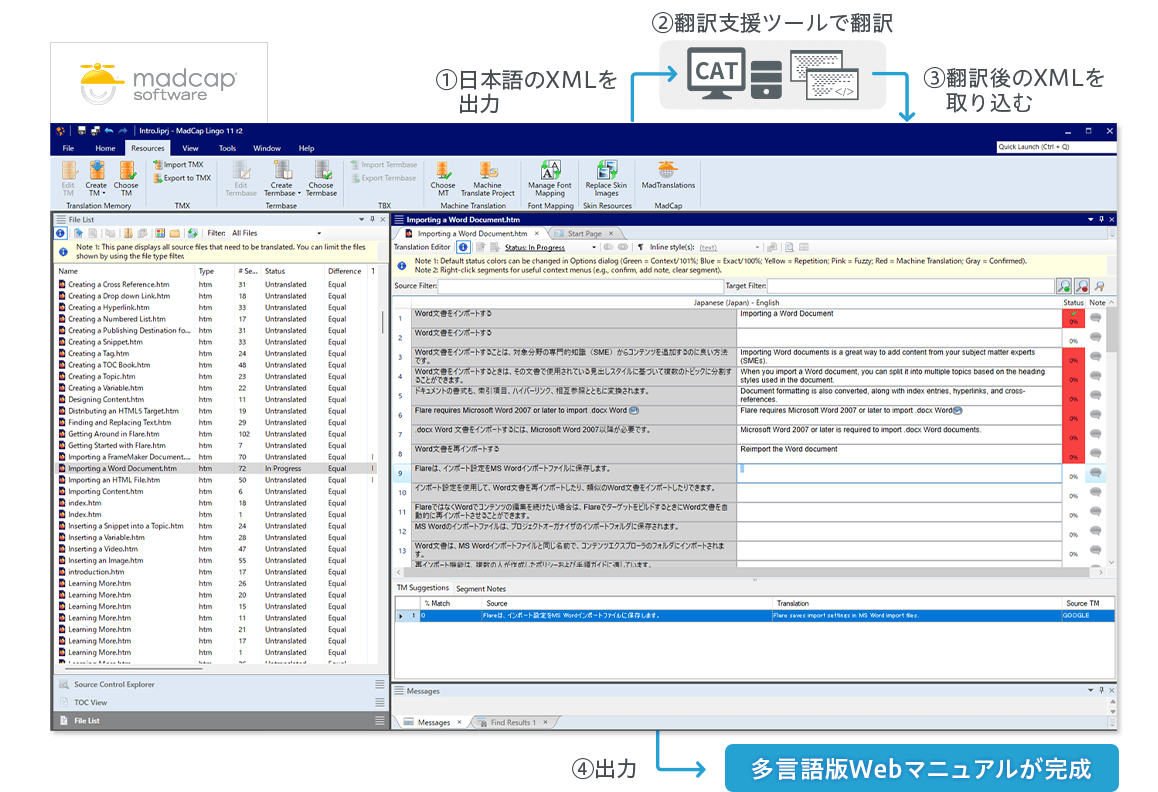Open the Create Termbase dropdown arrow
The width and height of the screenshot is (1158, 792).
tap(299, 194)
